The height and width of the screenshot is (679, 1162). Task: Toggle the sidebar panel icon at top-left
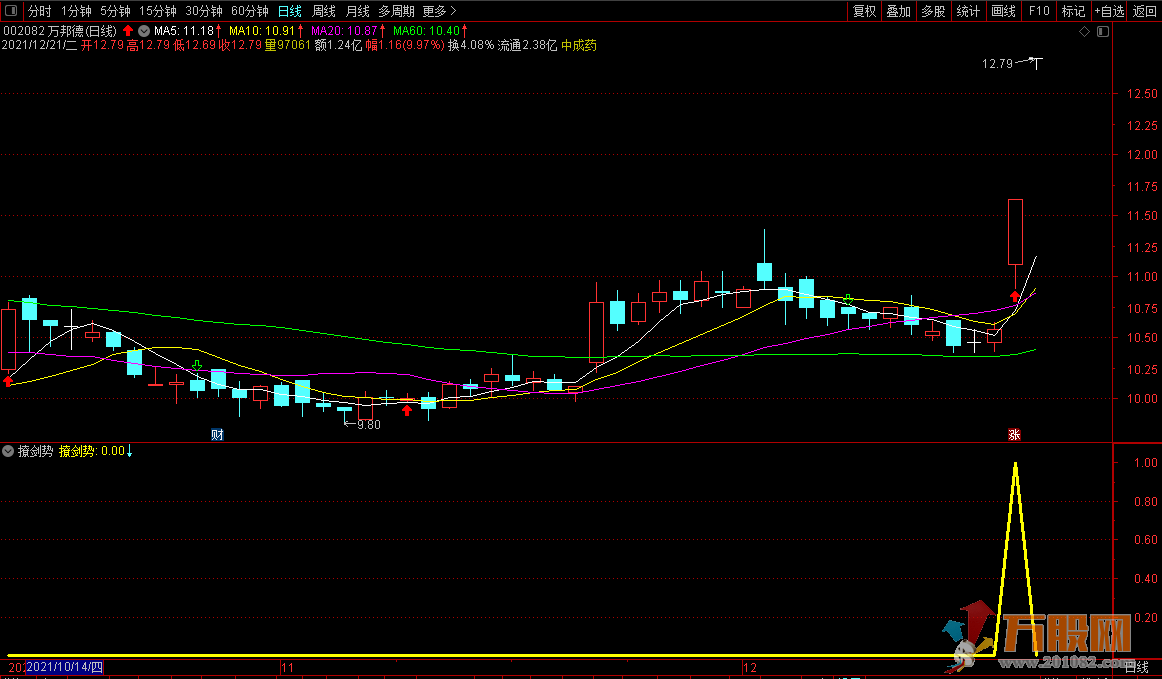[11, 11]
